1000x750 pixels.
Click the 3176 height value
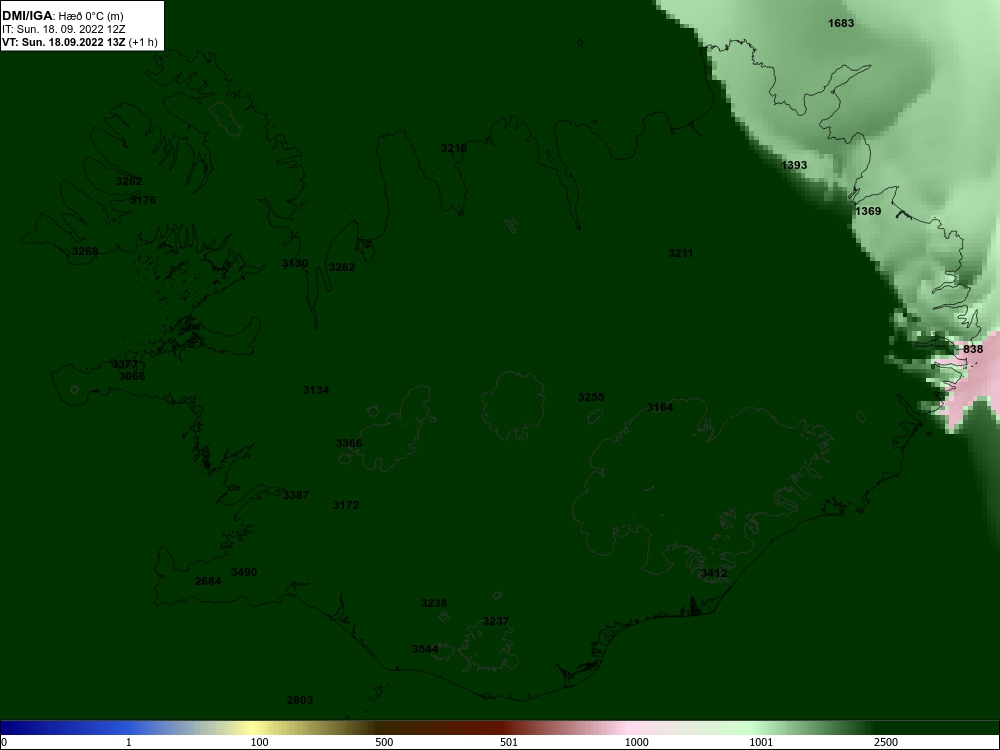(143, 200)
